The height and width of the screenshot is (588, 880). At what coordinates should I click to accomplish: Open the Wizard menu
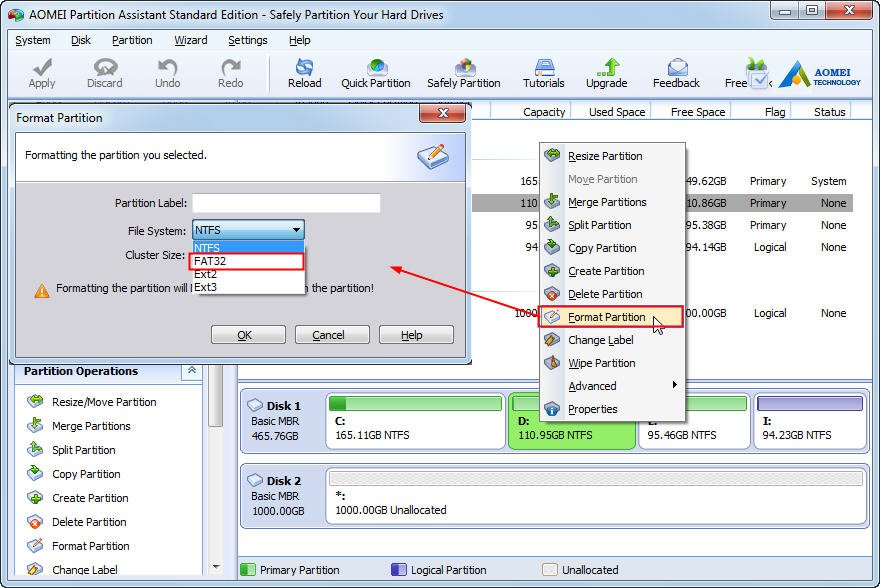click(191, 40)
